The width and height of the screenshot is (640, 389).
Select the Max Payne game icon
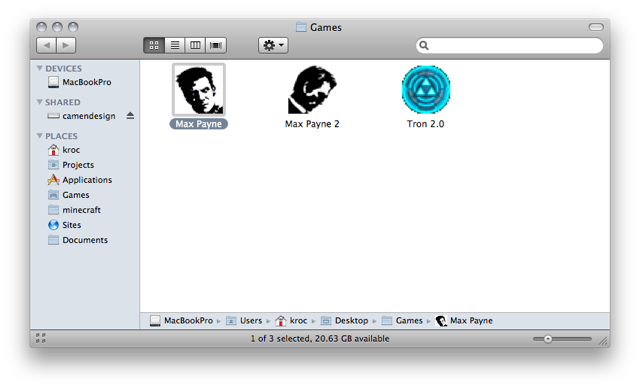coord(199,90)
